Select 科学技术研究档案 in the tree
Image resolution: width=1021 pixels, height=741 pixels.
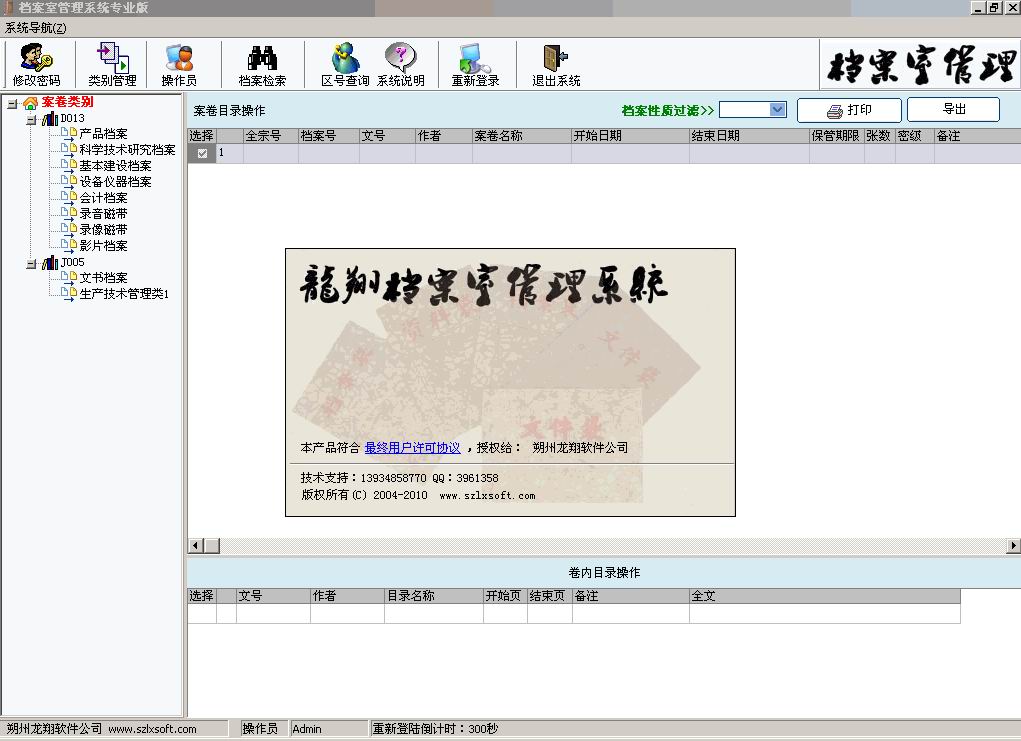coord(127,150)
